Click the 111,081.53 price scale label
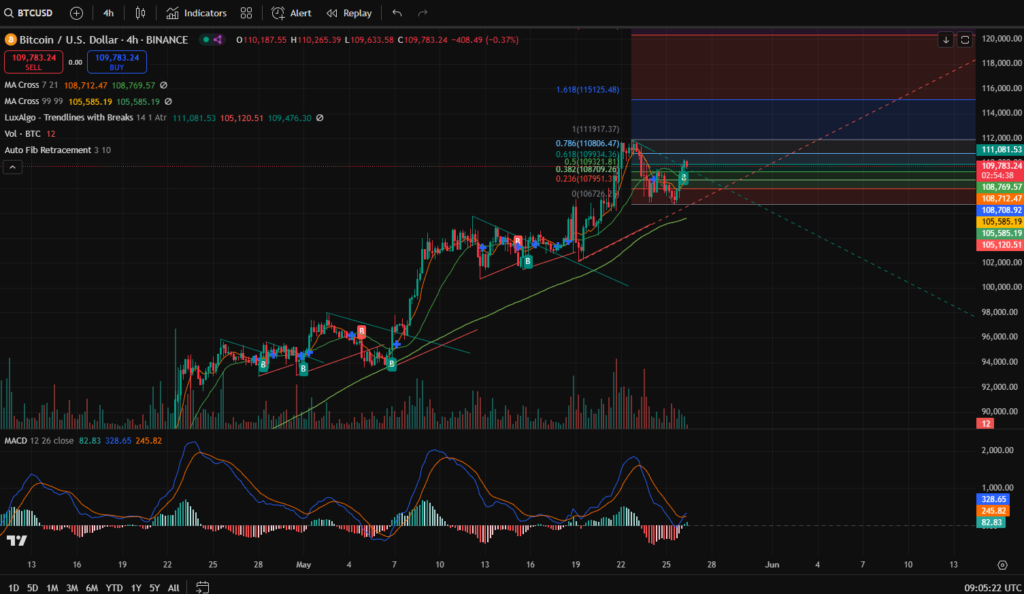This screenshot has width=1024, height=594. [1000, 149]
